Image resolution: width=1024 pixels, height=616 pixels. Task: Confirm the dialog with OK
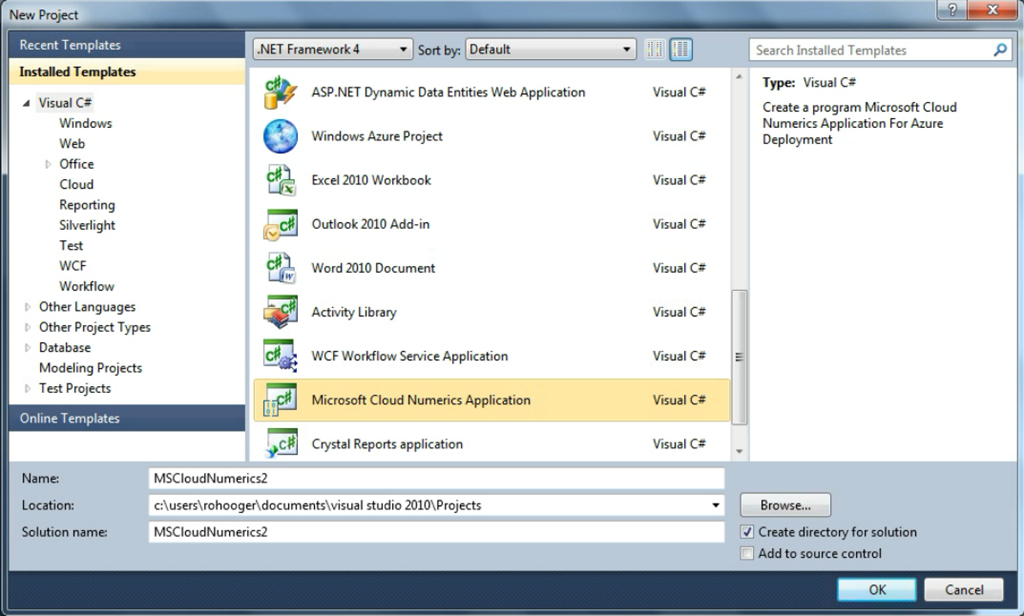[877, 589]
